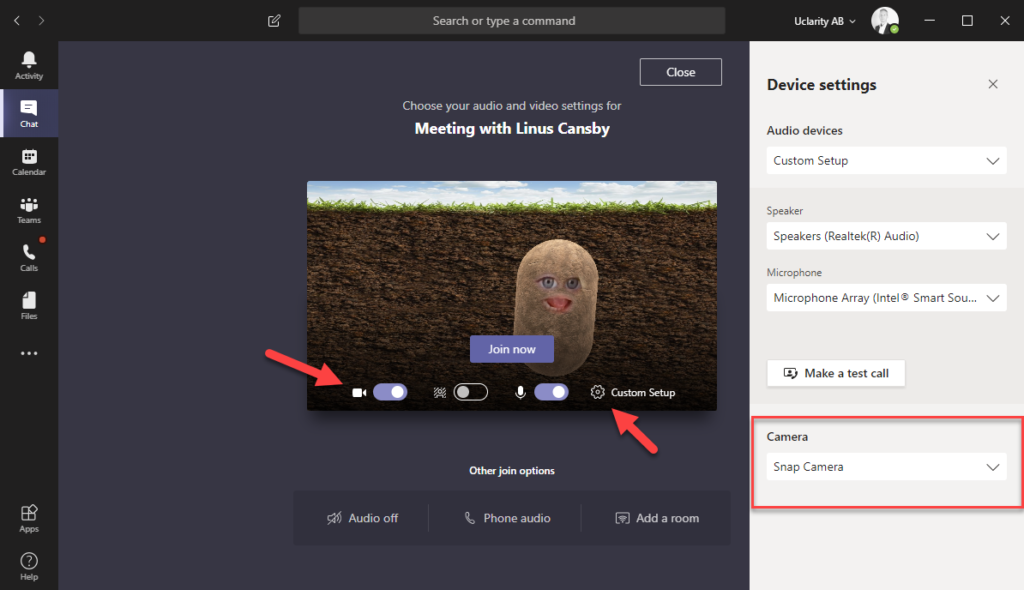Open the profile avatar menu
The height and width of the screenshot is (590, 1024).
pos(885,20)
